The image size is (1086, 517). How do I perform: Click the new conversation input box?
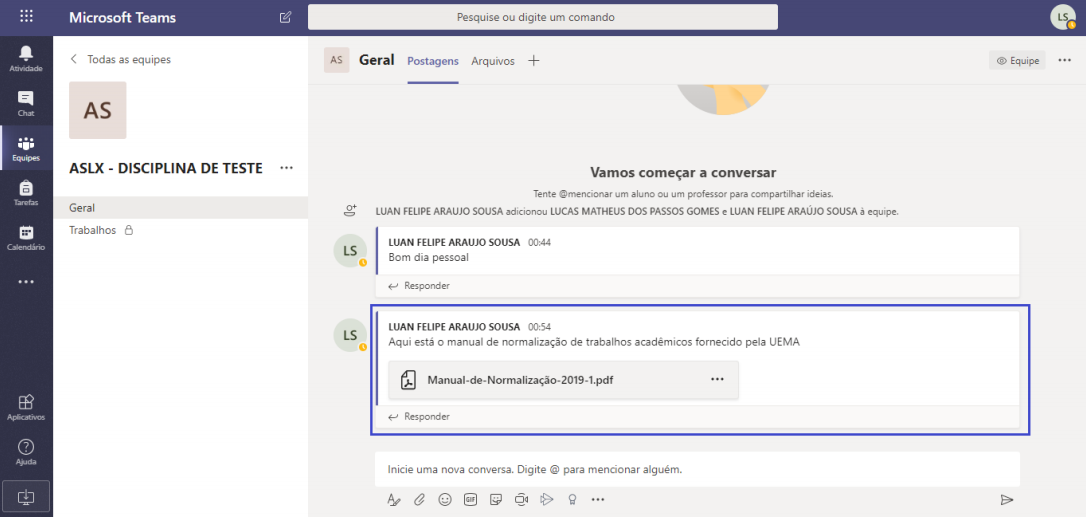tap(697, 469)
